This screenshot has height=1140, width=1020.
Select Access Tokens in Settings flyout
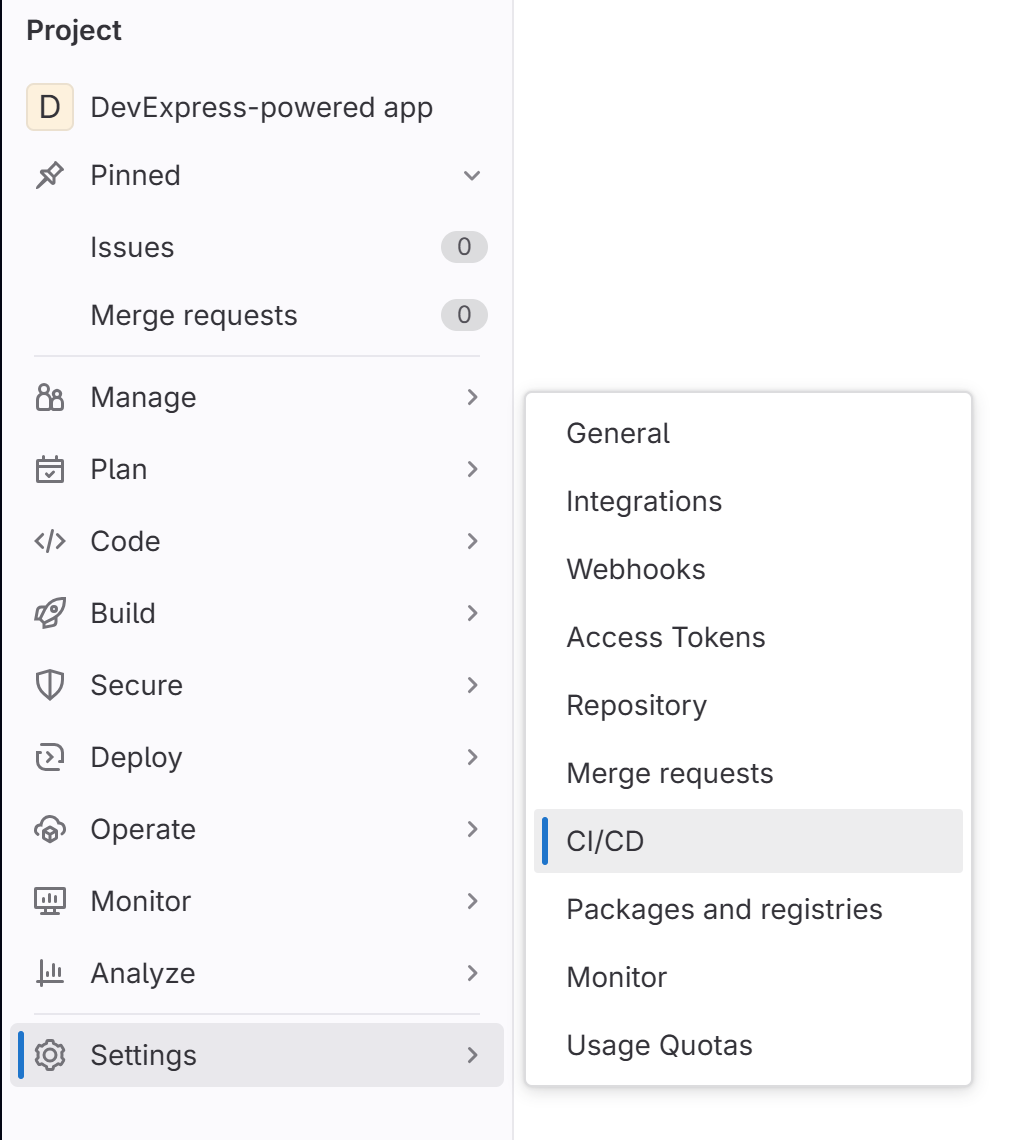pos(665,638)
